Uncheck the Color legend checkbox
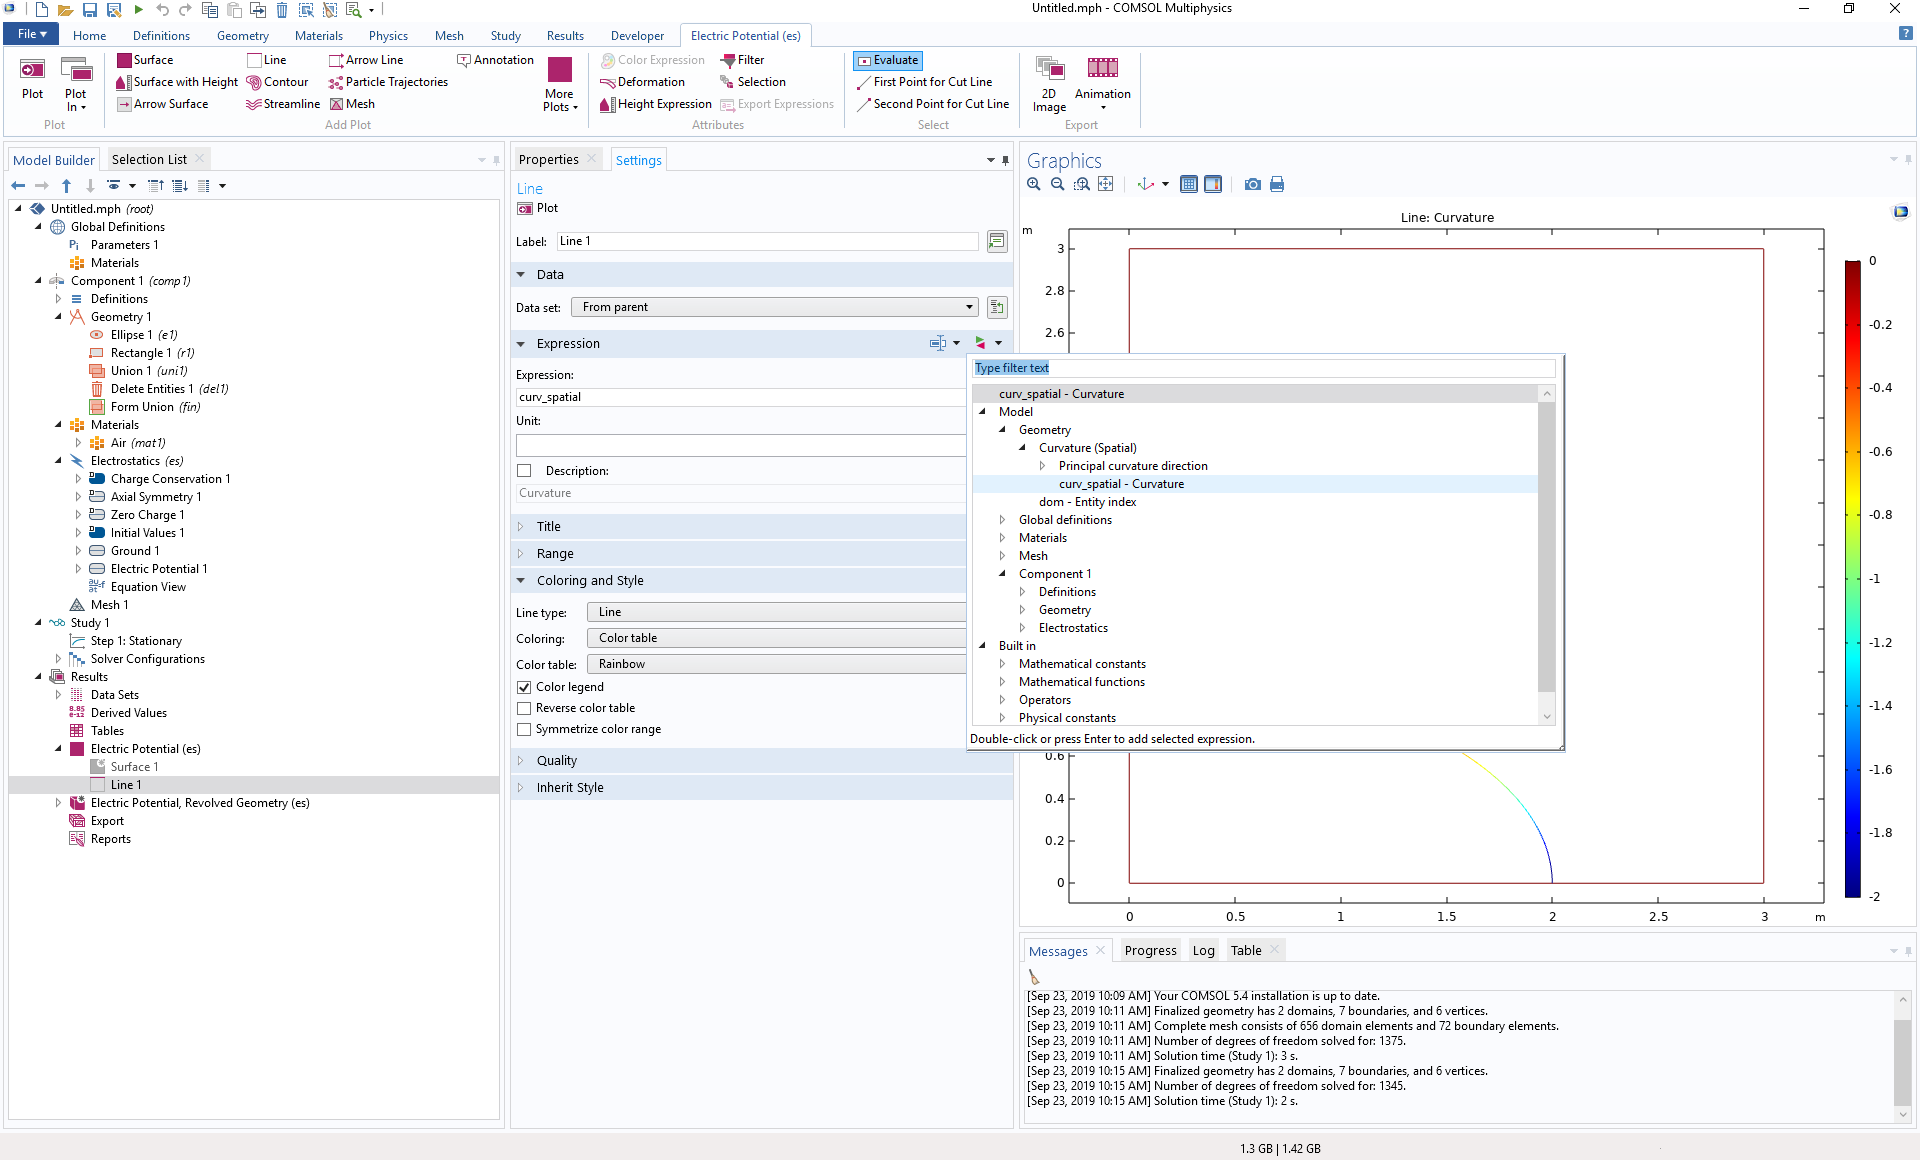 [x=524, y=687]
